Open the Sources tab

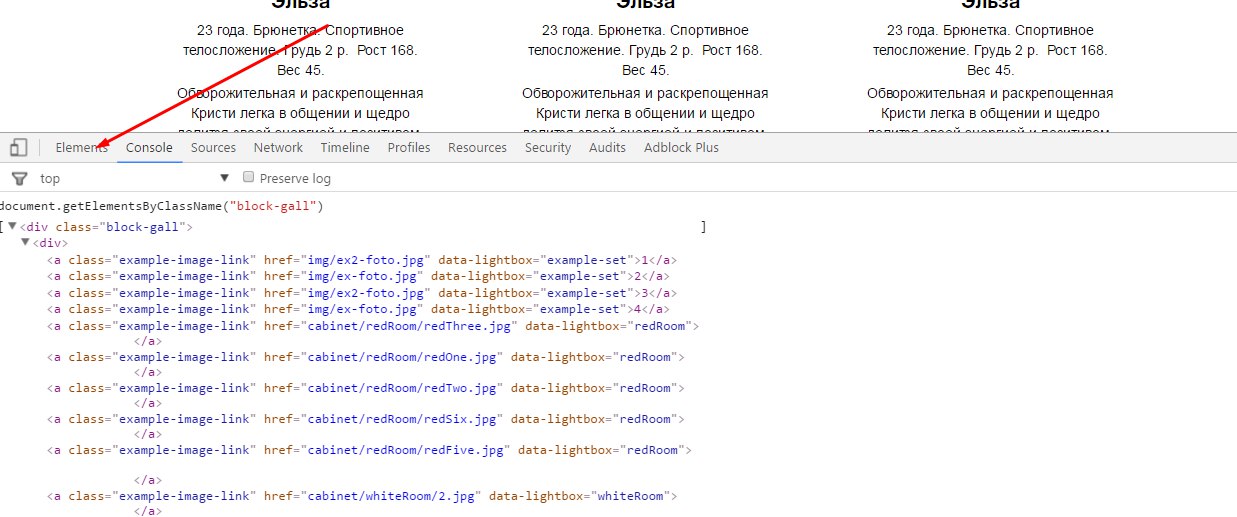click(x=213, y=147)
